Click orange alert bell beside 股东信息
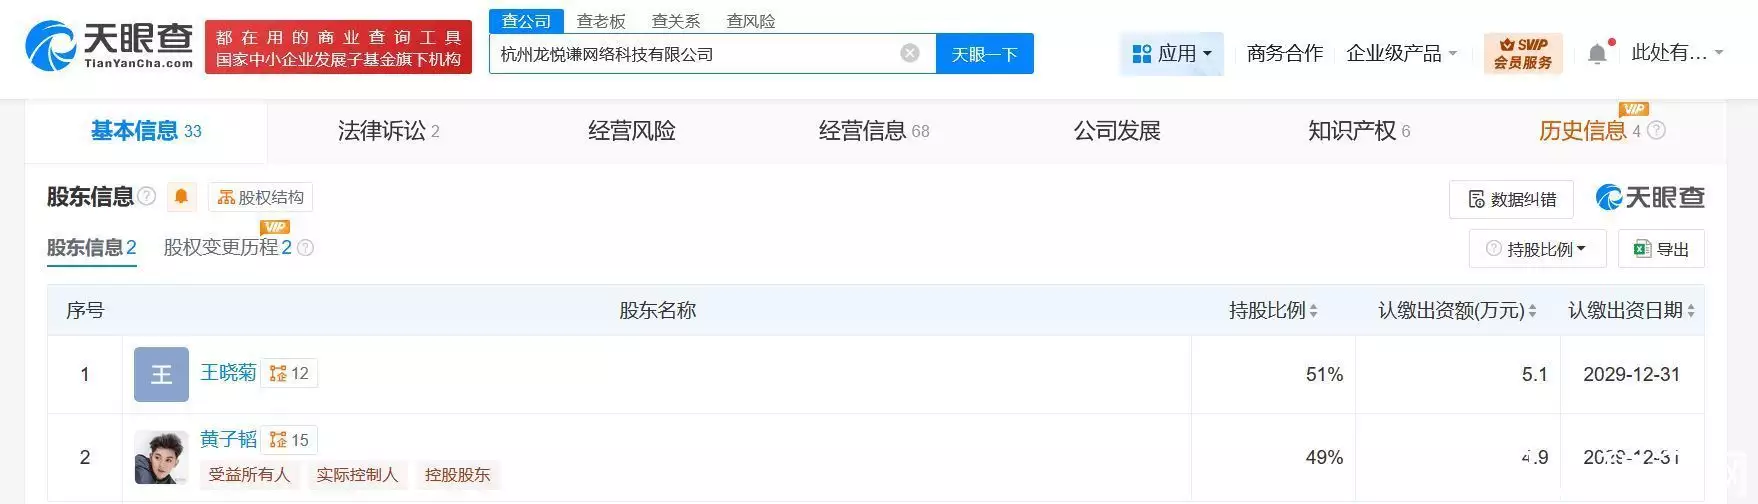Screen dimensions: 1758x504 (x=181, y=197)
